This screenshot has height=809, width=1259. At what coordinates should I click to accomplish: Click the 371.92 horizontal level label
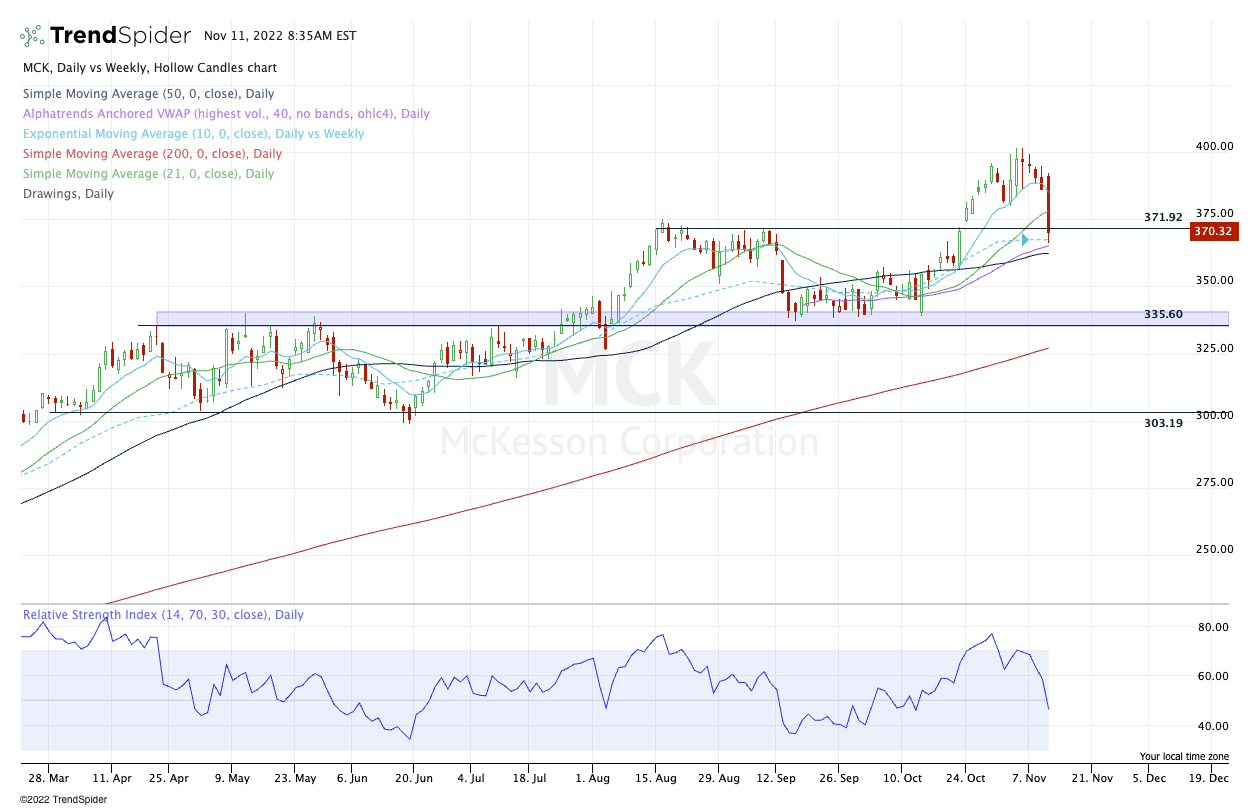[x=1163, y=217]
